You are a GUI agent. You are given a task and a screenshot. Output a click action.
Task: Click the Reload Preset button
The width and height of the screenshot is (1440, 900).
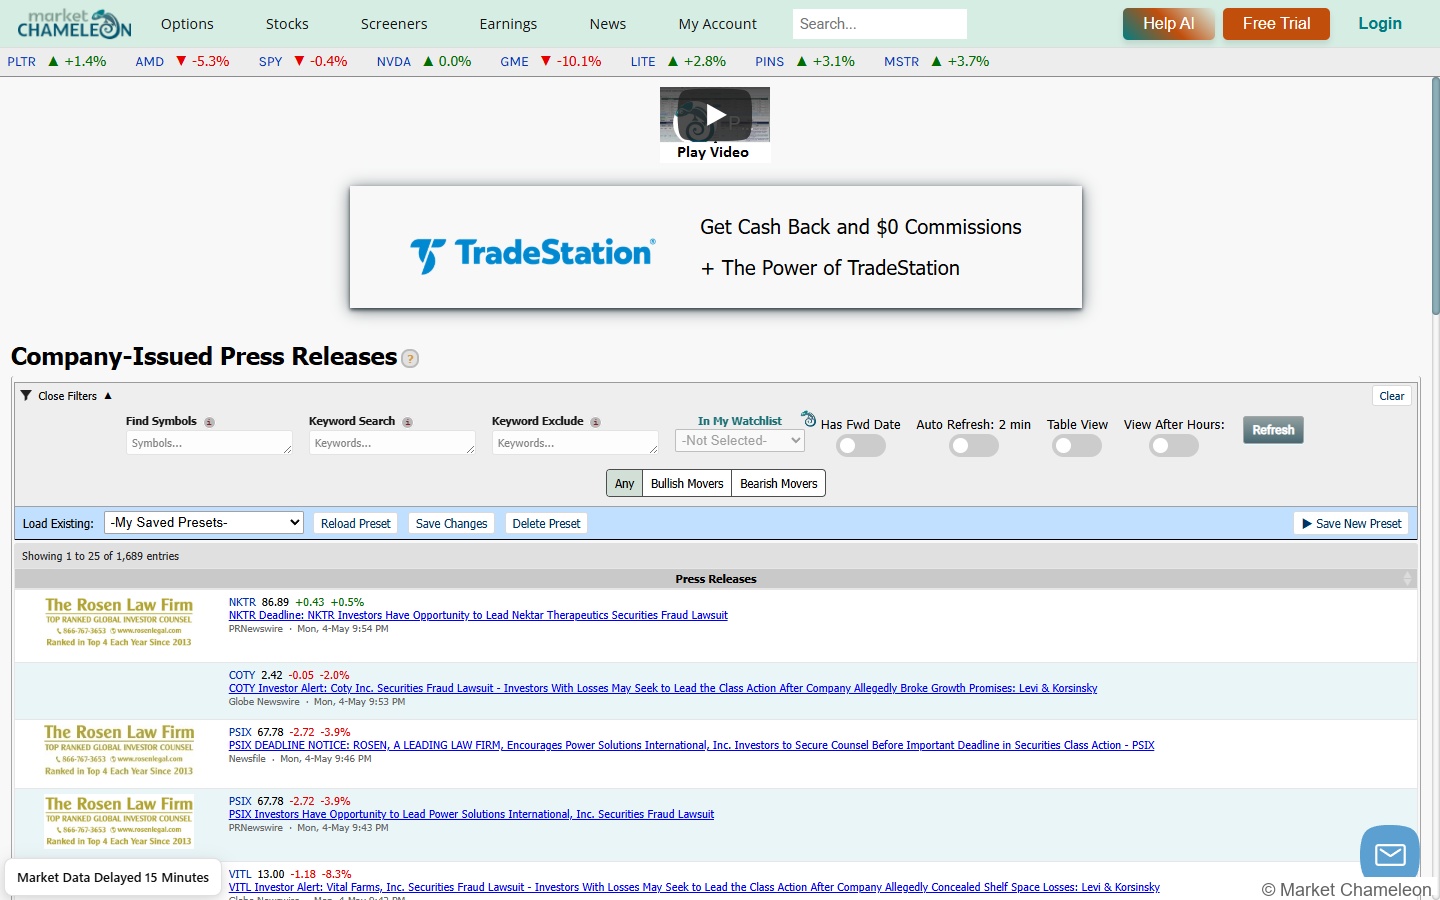(356, 523)
